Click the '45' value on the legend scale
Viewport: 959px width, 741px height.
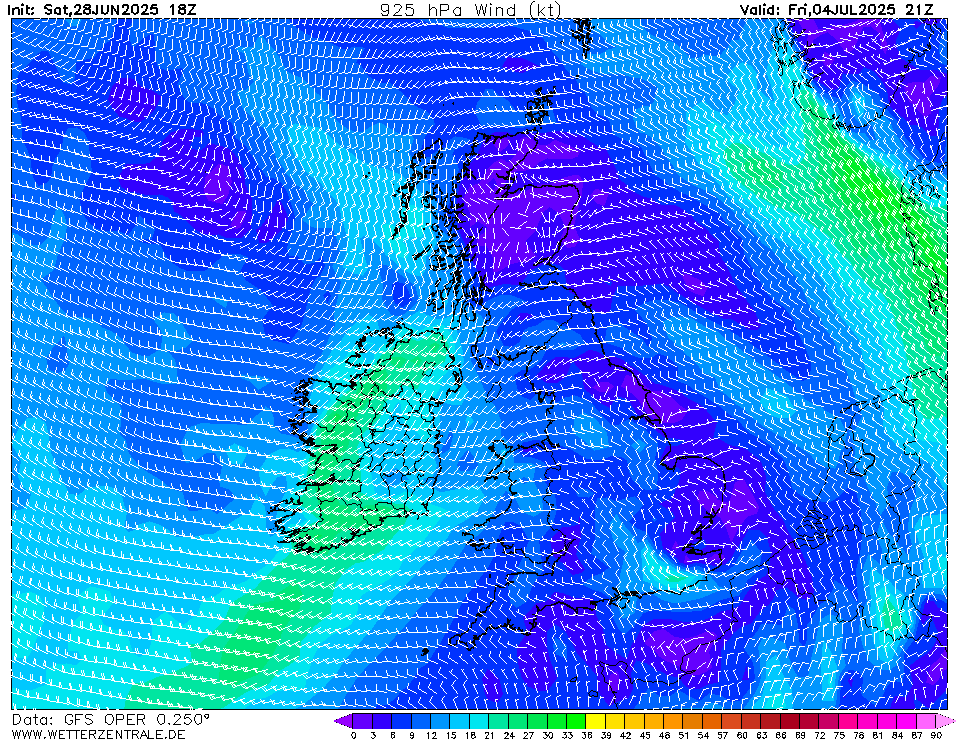click(x=645, y=735)
